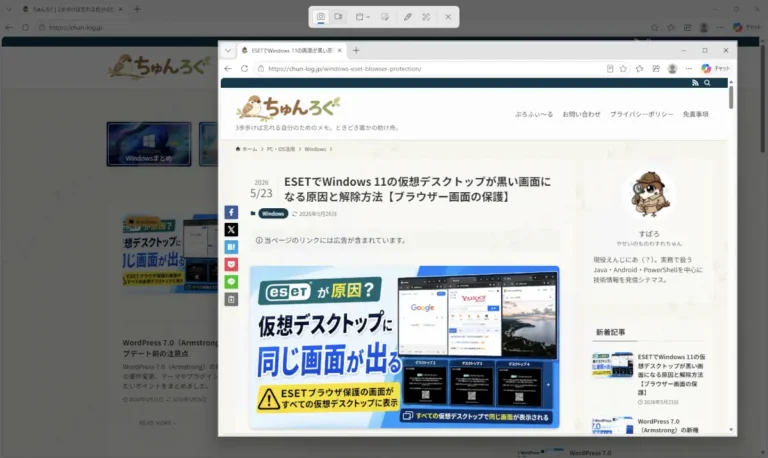Click the Windows breadcrumb link
The height and width of the screenshot is (458, 768).
coord(315,149)
